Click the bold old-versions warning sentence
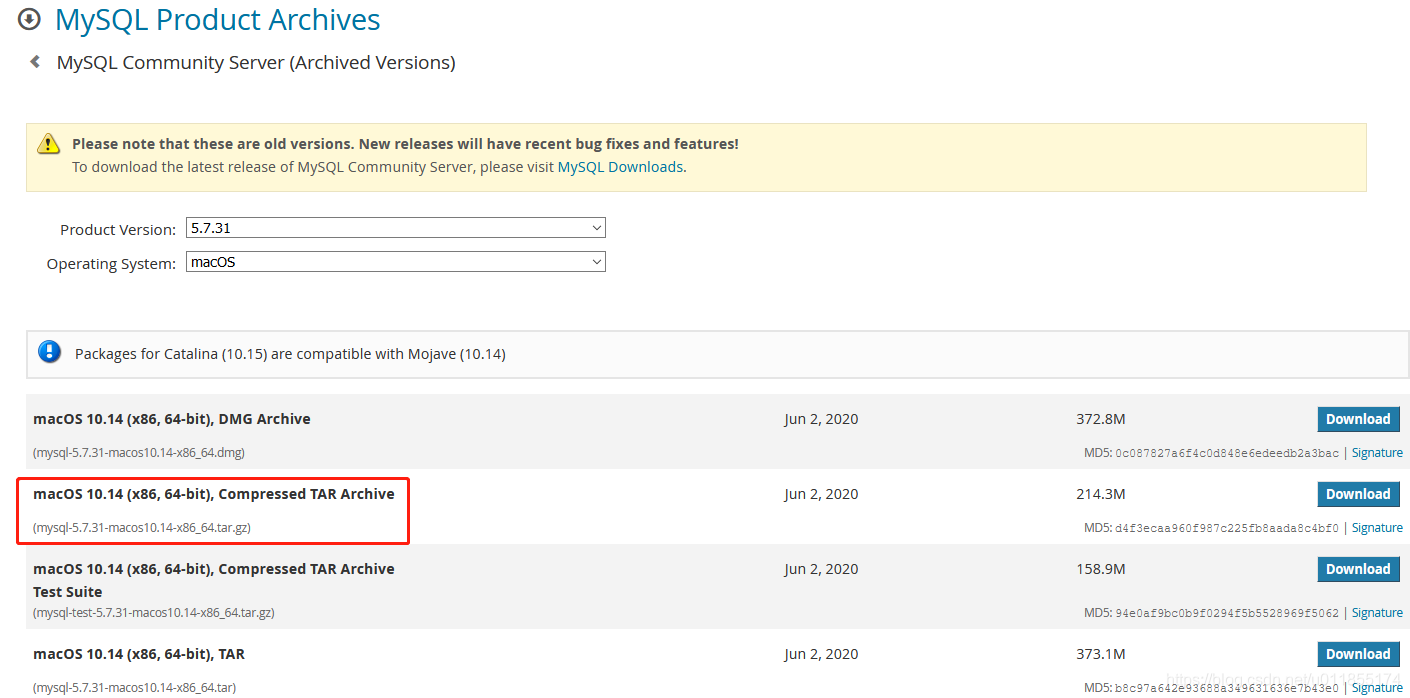 [x=405, y=144]
